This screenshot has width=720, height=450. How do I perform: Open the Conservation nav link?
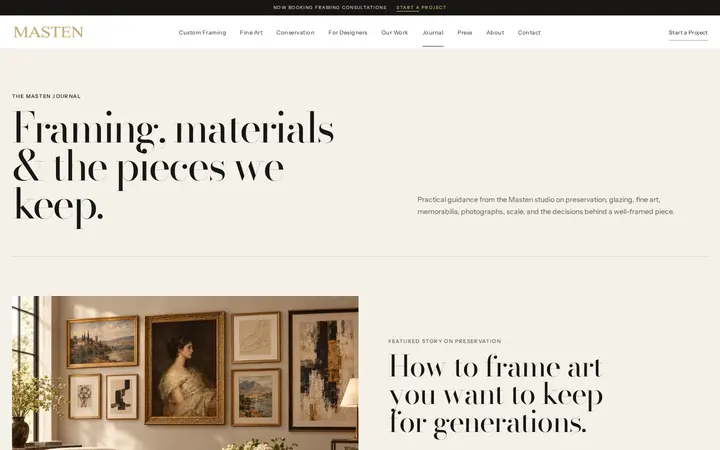[295, 33]
